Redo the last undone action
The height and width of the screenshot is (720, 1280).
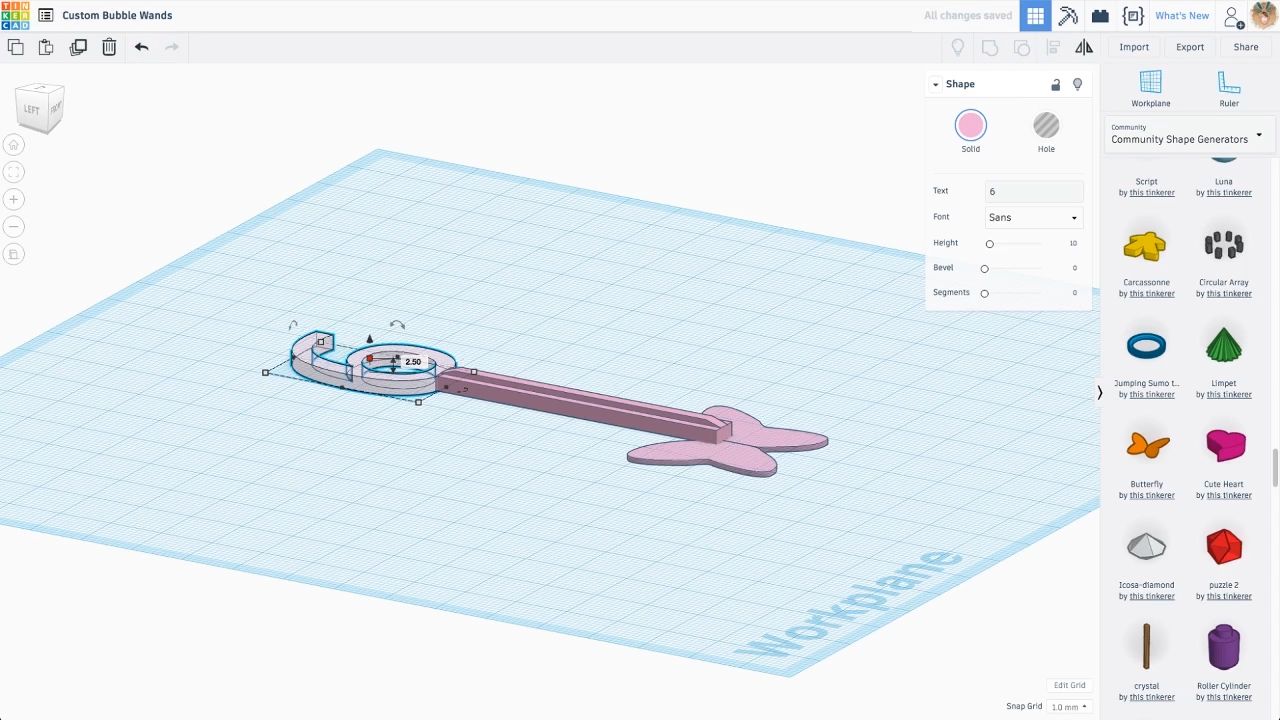click(x=172, y=47)
